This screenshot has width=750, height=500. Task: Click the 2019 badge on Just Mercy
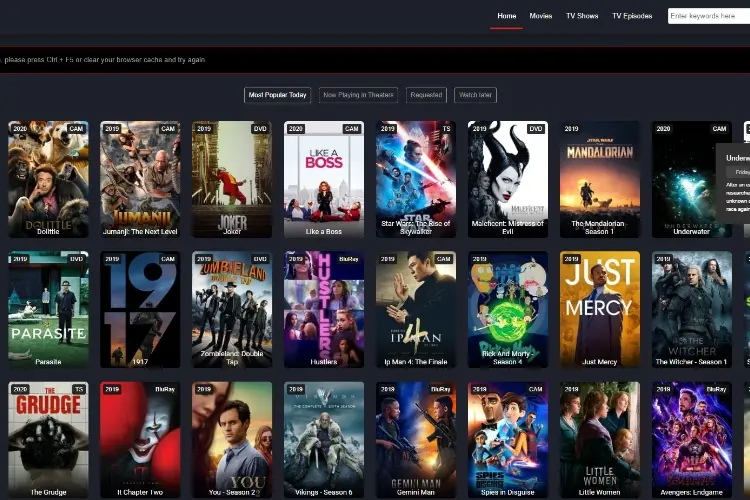pos(571,259)
